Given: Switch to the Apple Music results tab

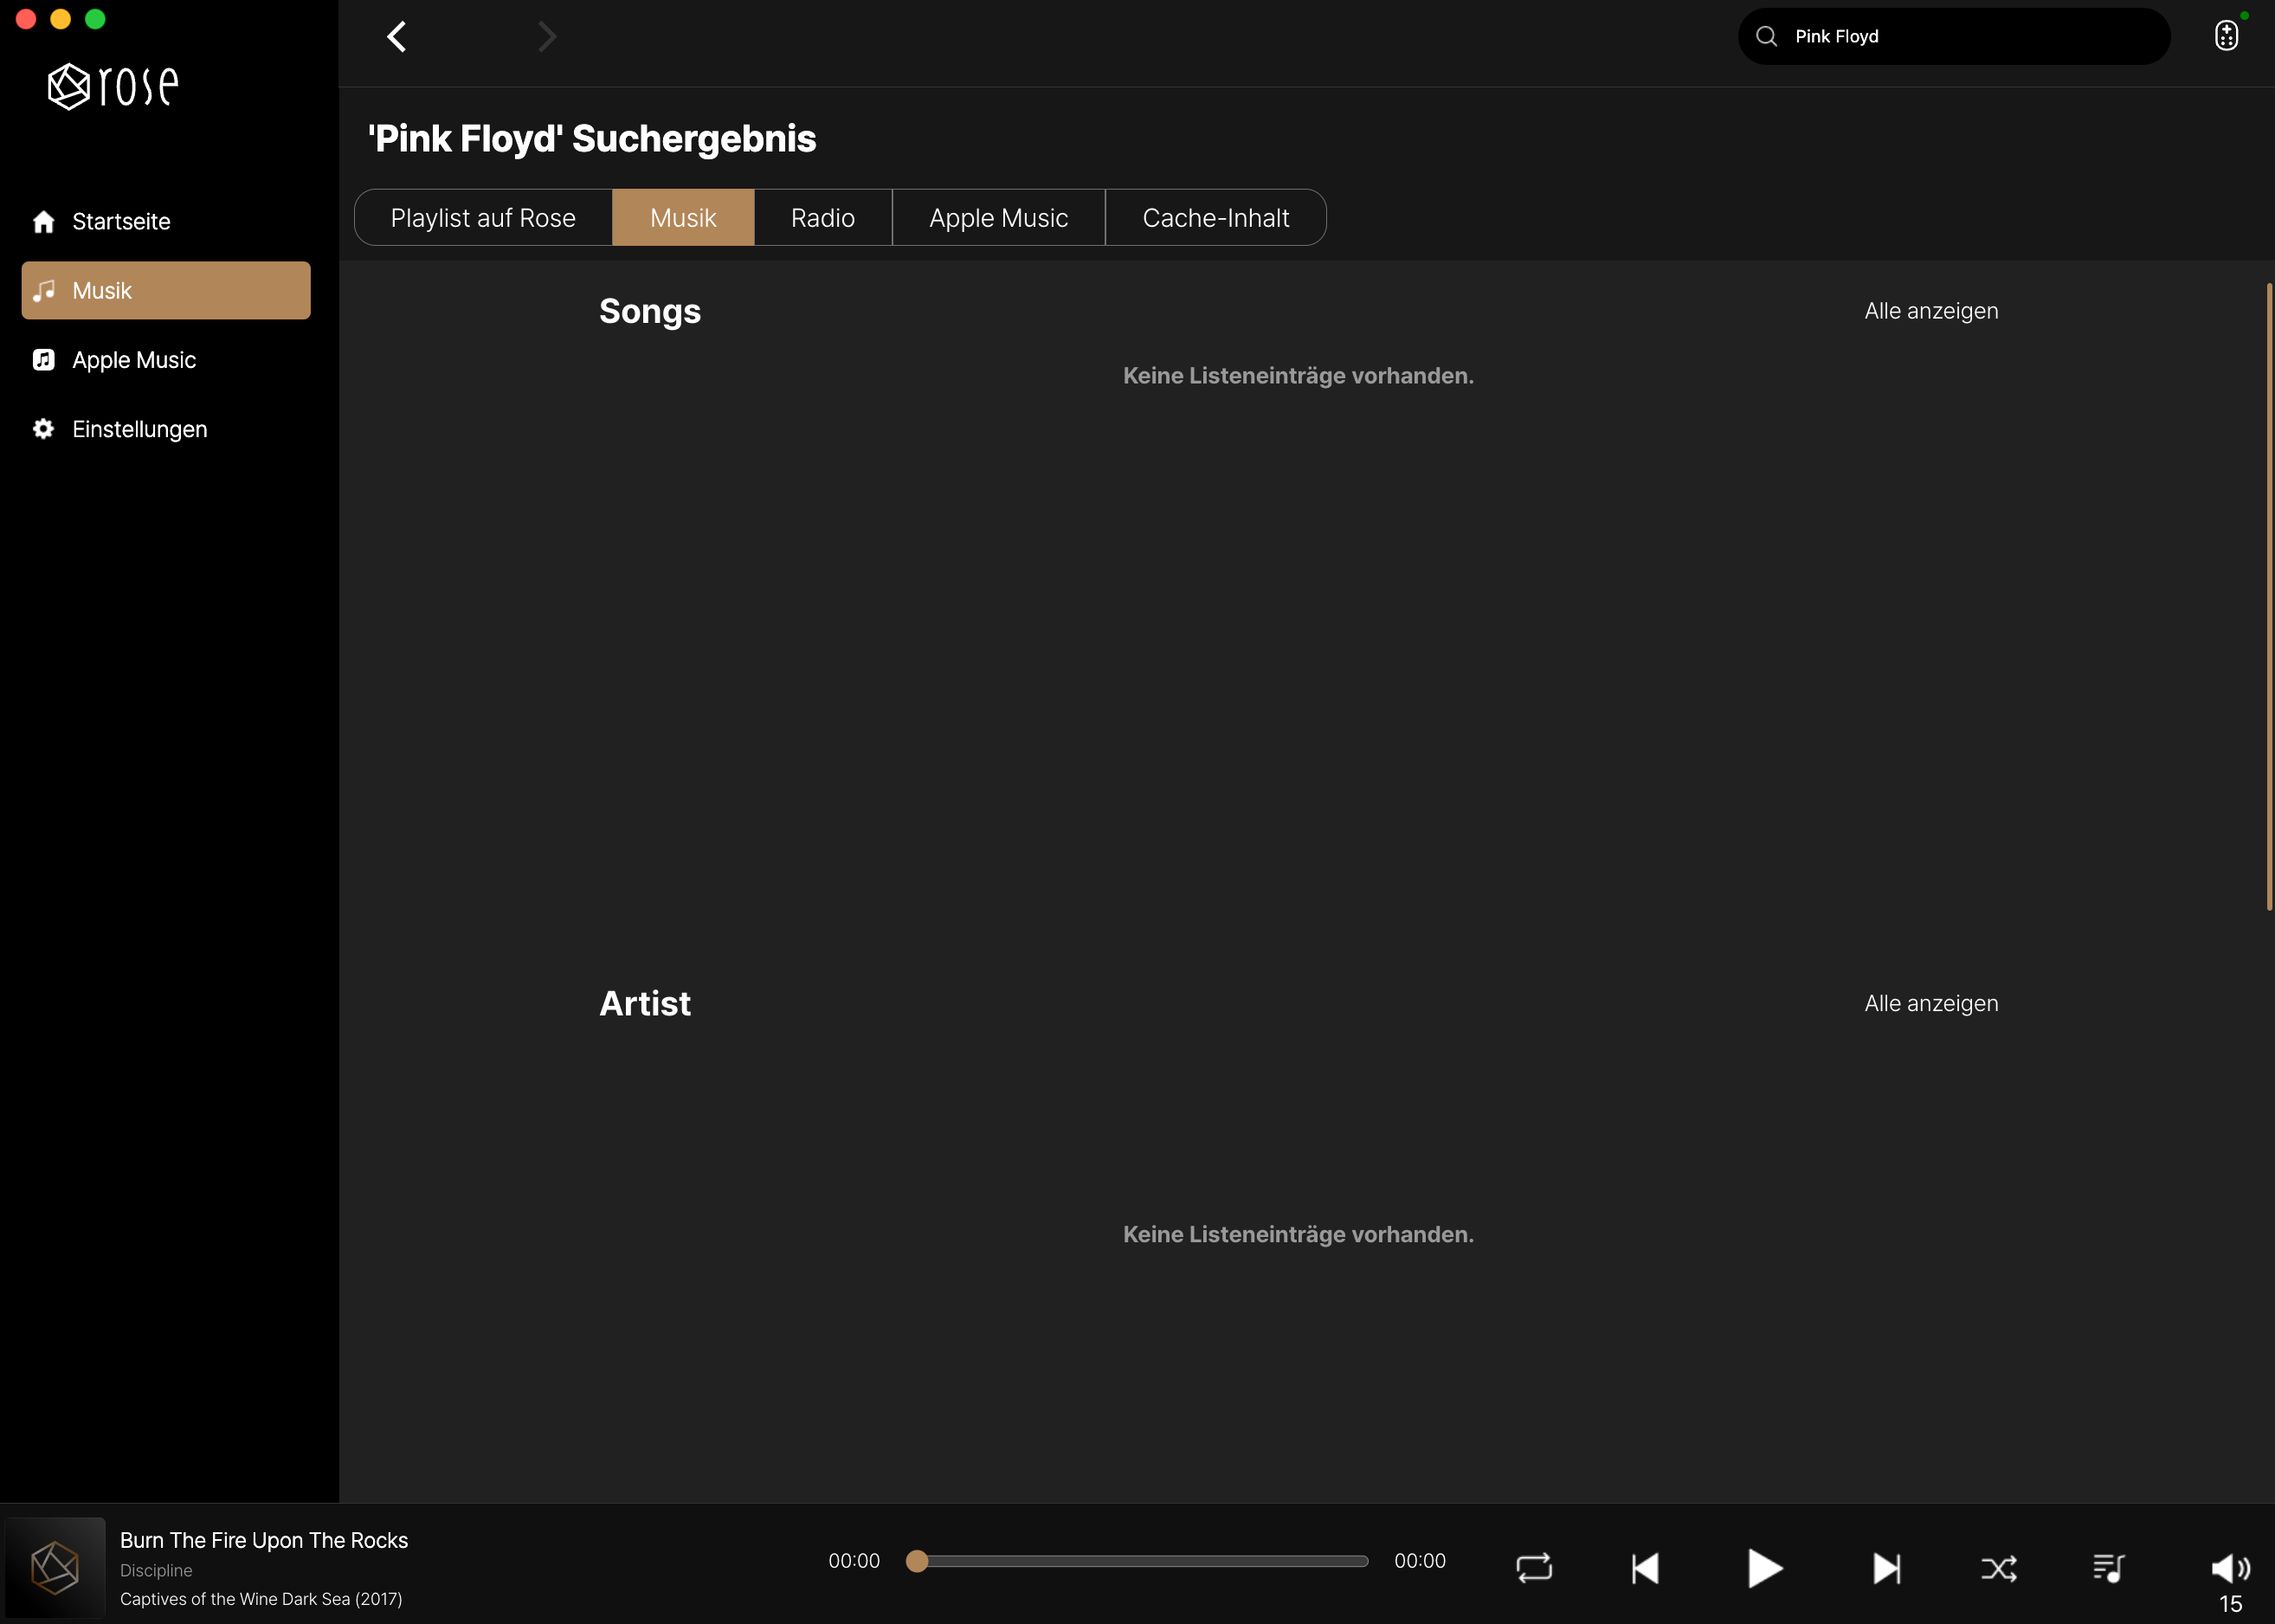Looking at the screenshot, I should point(999,217).
